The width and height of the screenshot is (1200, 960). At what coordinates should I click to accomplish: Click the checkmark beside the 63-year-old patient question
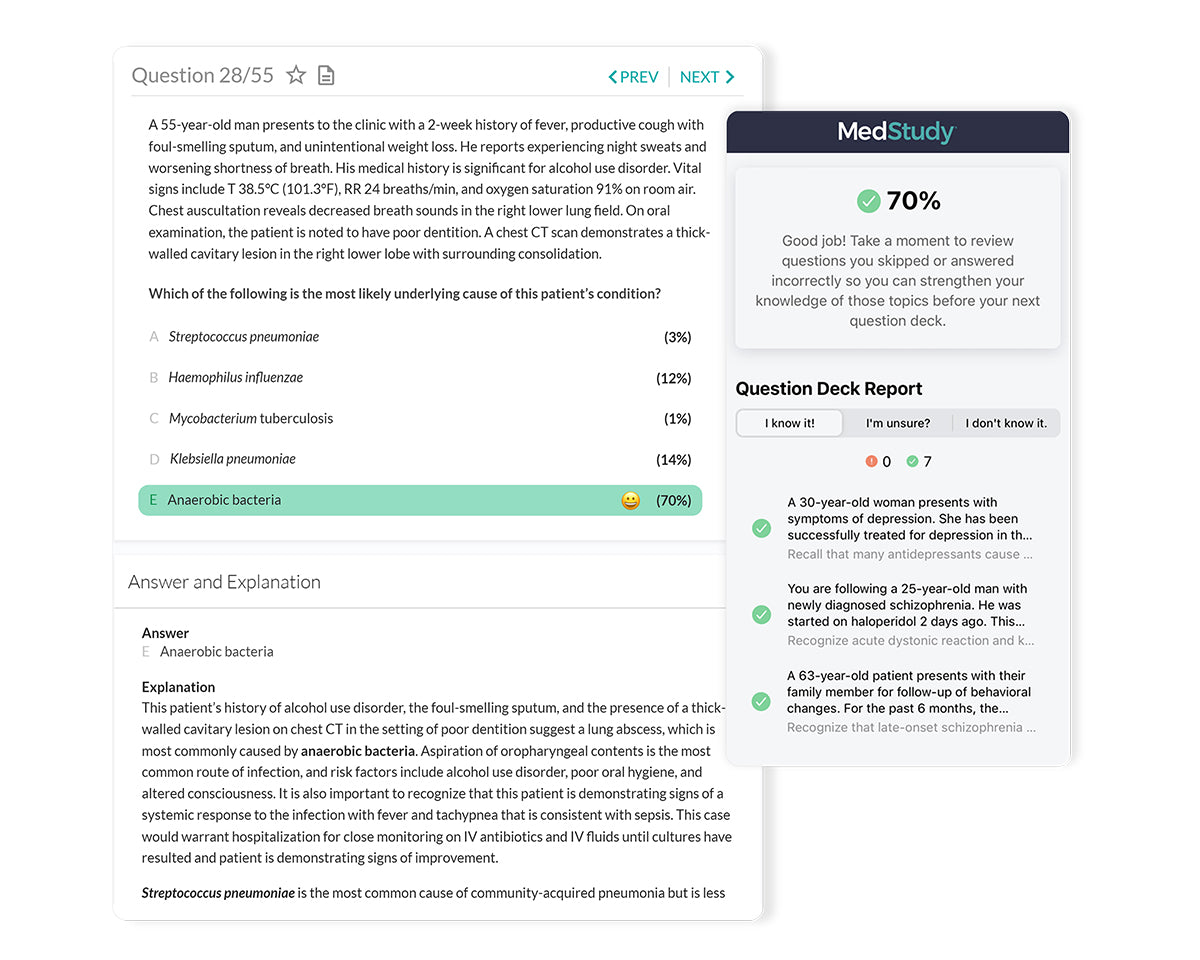click(762, 701)
